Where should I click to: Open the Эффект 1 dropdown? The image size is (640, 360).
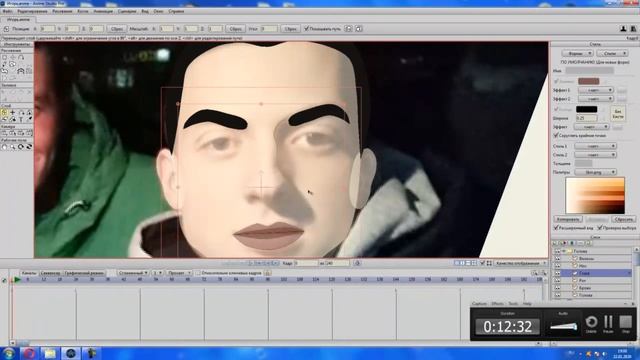click(596, 90)
